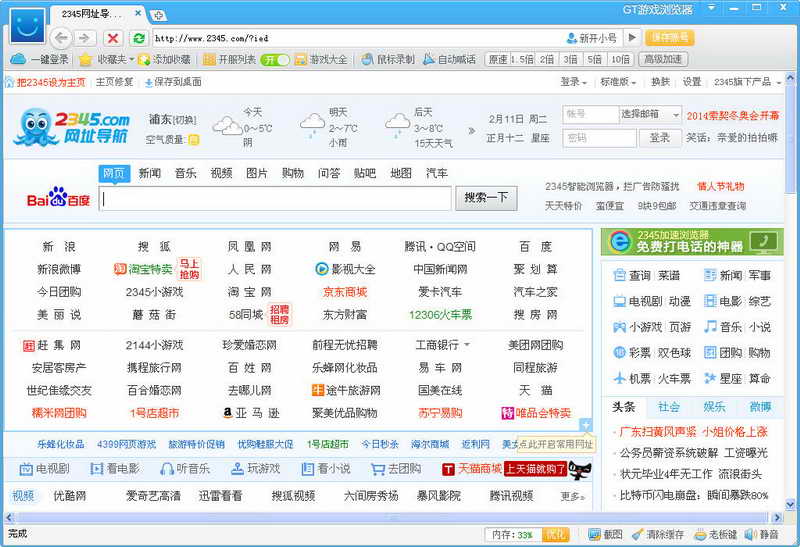Screen dimensions: 800x547
Task: Click 截图 screenshot icon in status bar
Action: pyautogui.click(x=594, y=534)
